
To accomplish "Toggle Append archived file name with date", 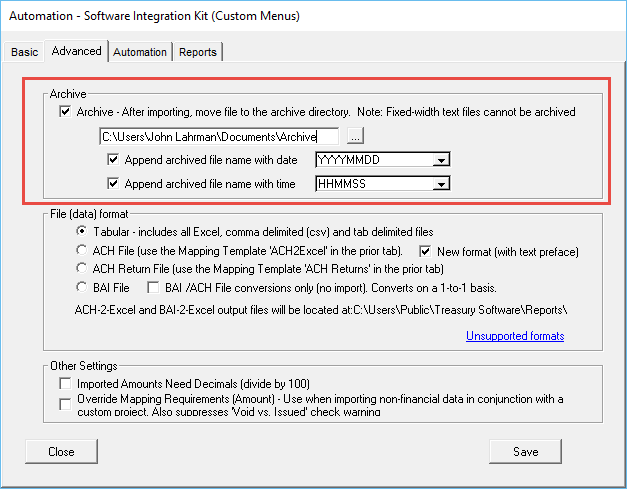I will click(113, 159).
